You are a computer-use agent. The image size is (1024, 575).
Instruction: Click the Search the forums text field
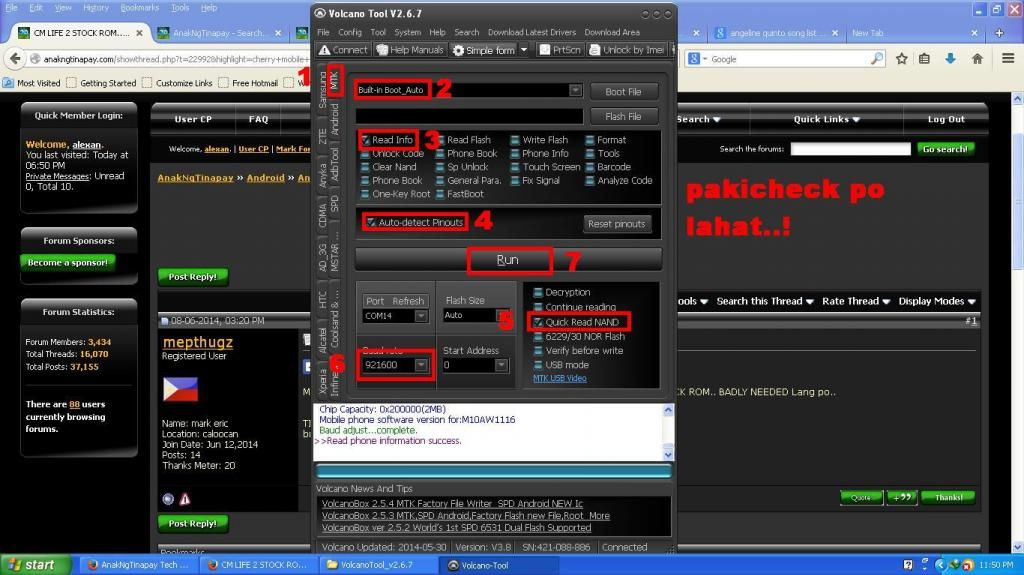pyautogui.click(x=850, y=149)
